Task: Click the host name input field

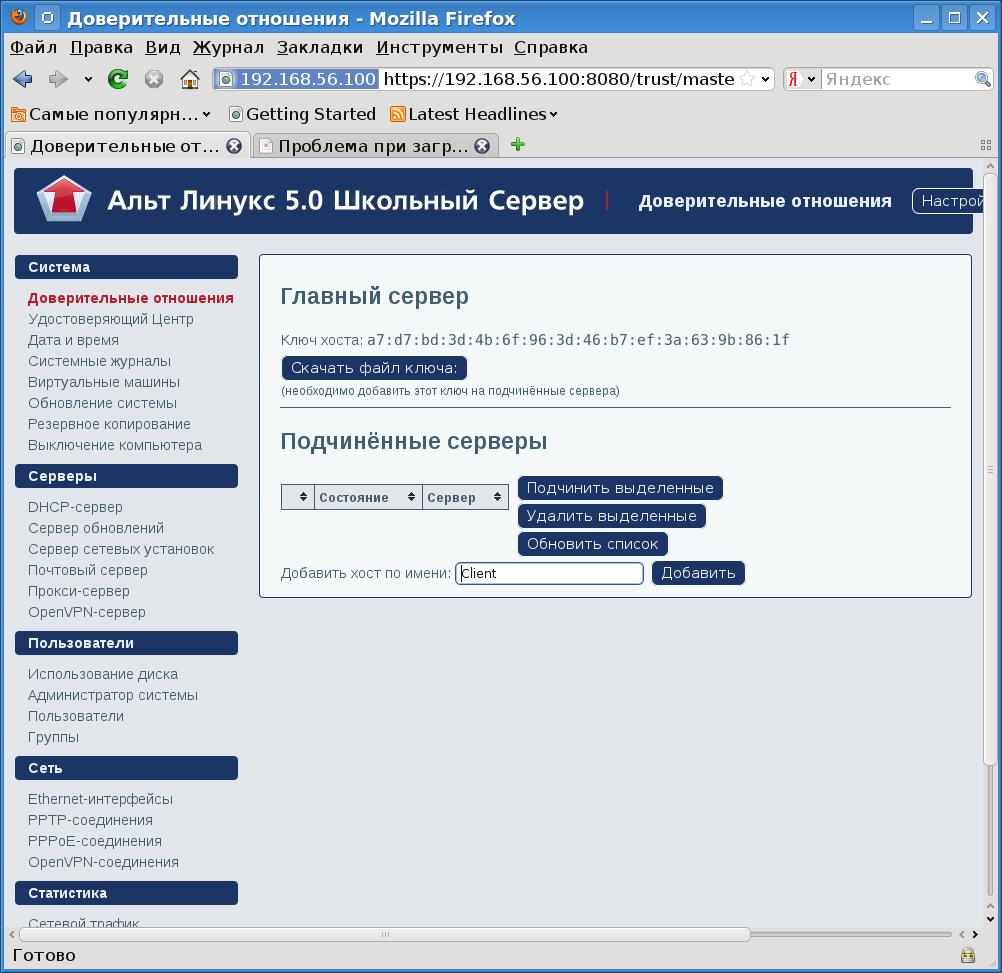Action: (x=549, y=573)
